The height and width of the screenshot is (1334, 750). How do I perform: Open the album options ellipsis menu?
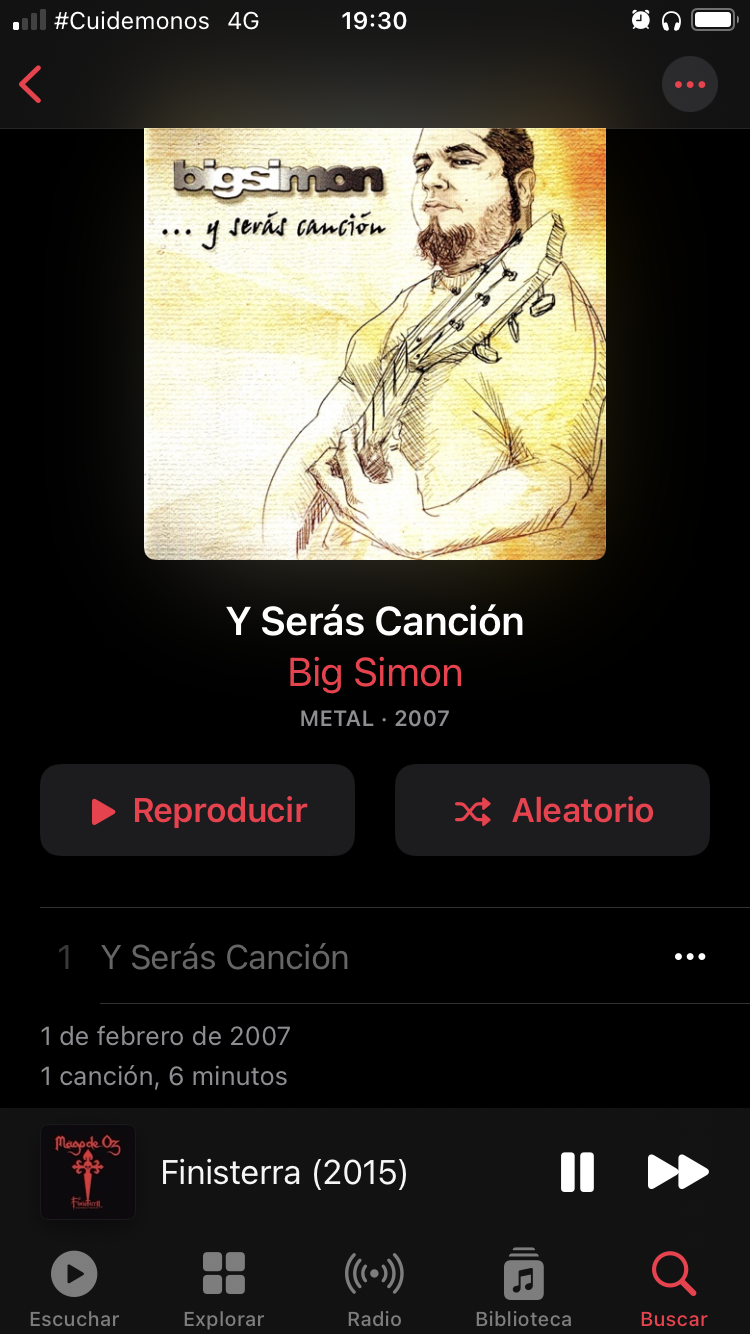[x=690, y=84]
